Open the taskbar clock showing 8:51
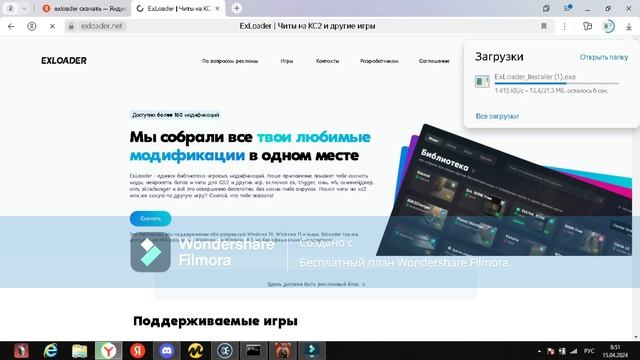 pos(615,351)
